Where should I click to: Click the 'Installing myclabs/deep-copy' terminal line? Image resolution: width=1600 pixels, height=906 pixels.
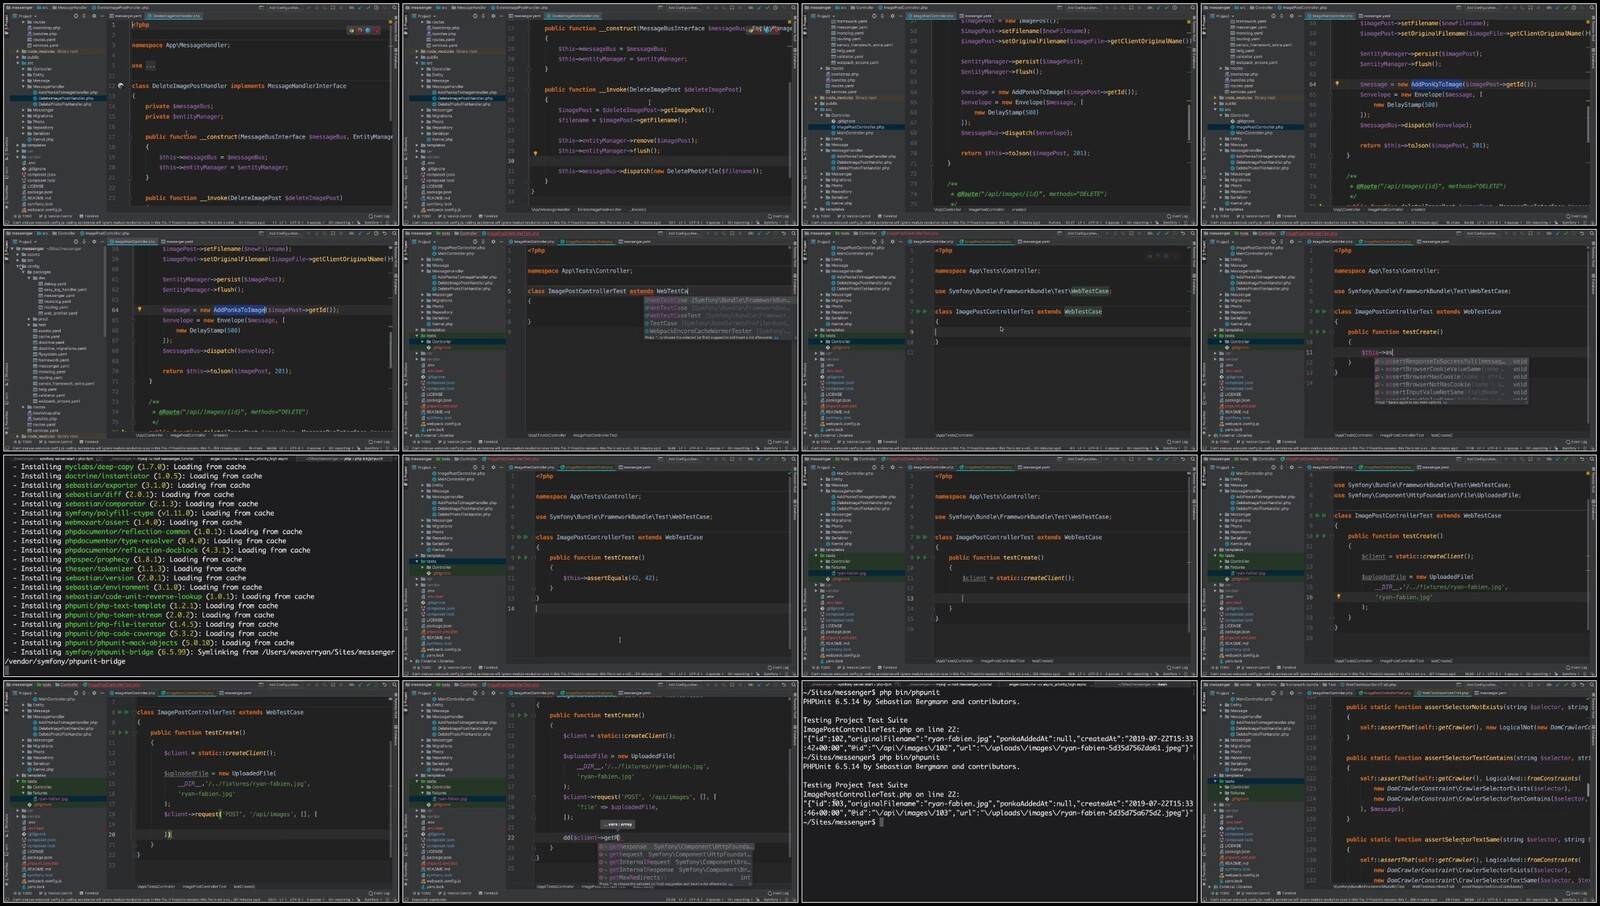(138, 467)
